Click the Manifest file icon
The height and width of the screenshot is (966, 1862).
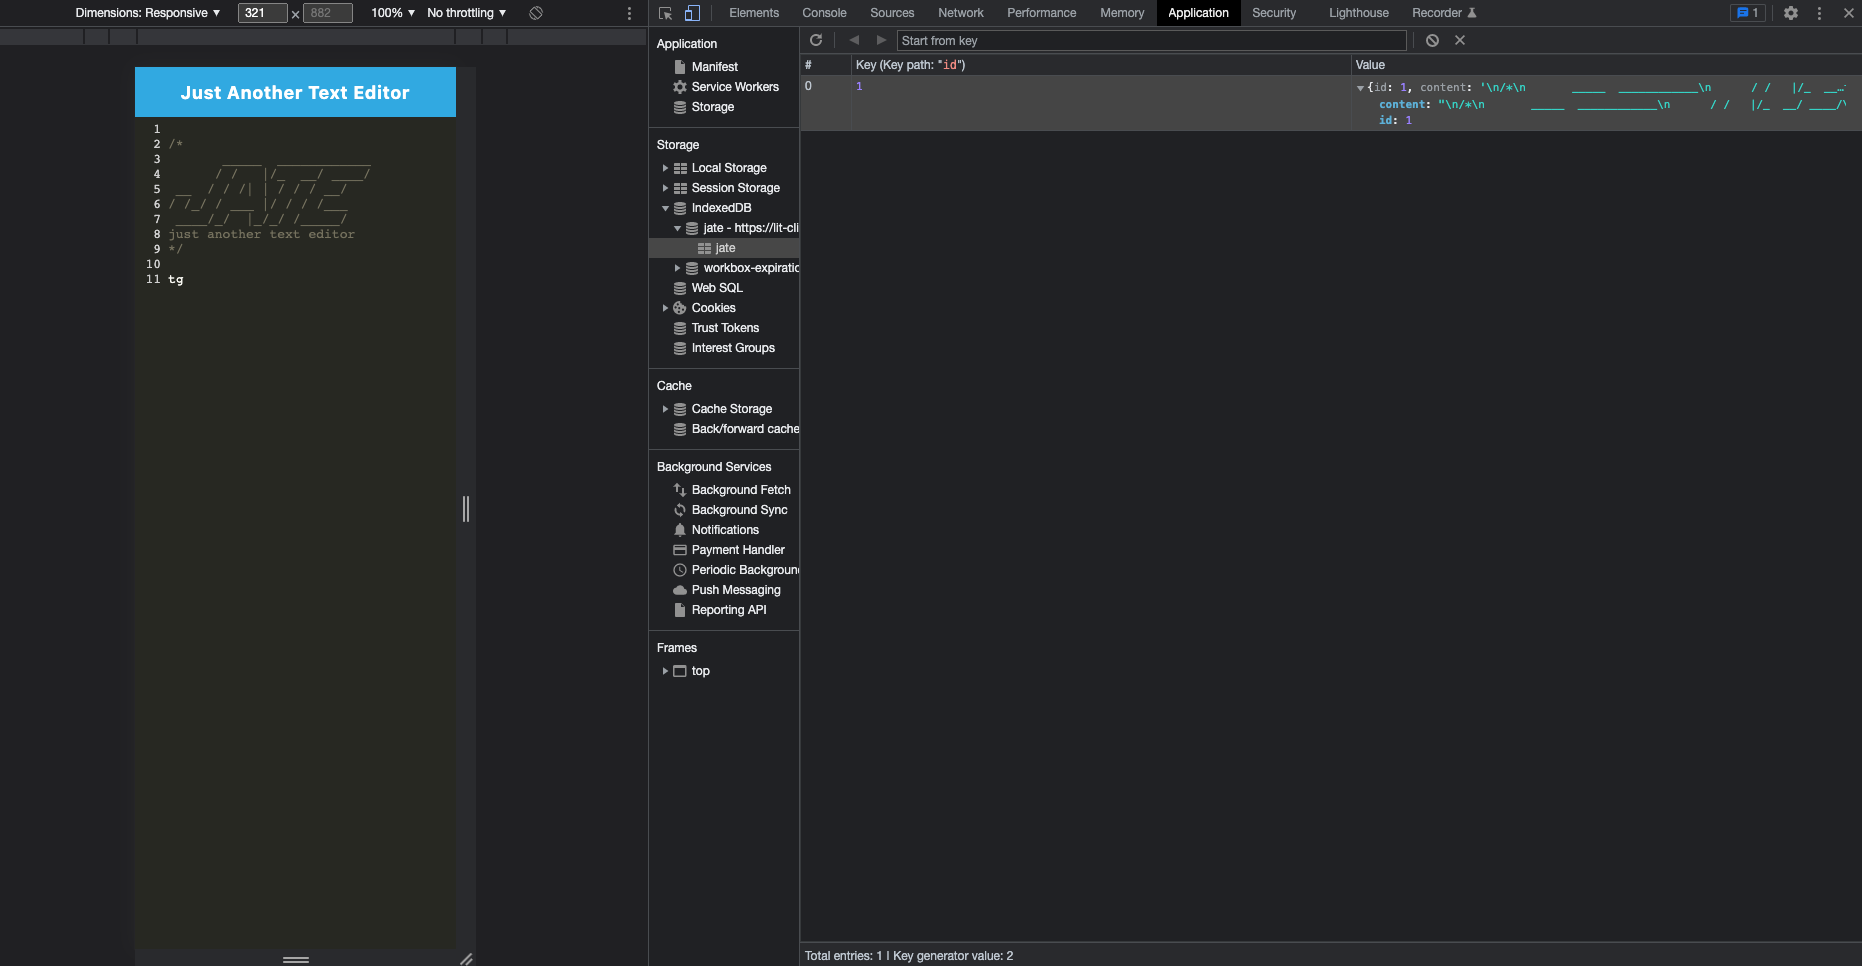pyautogui.click(x=680, y=67)
